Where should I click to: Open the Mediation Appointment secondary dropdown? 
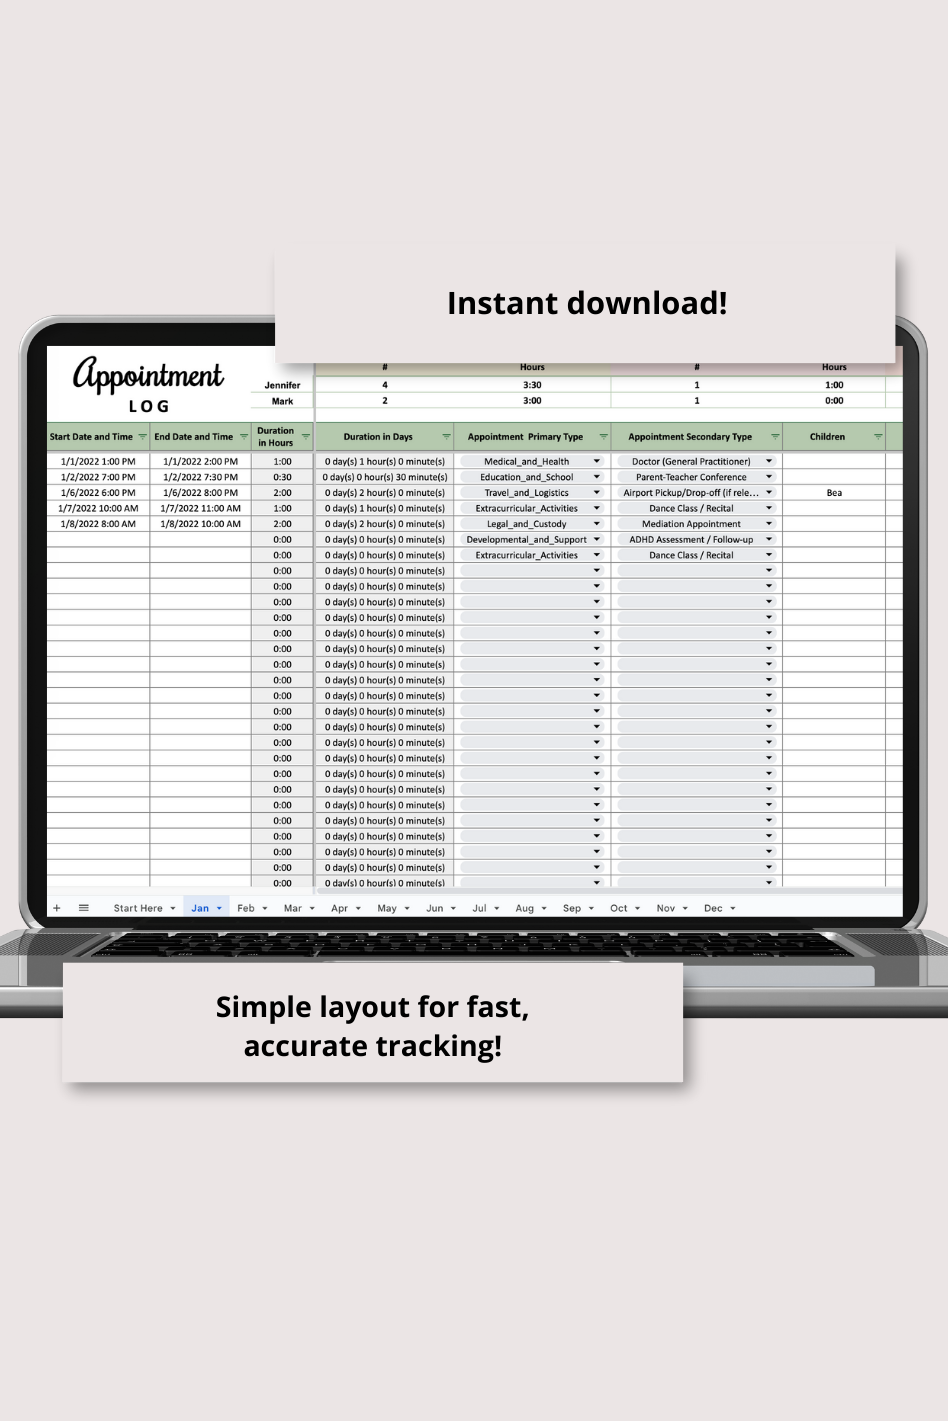point(769,523)
